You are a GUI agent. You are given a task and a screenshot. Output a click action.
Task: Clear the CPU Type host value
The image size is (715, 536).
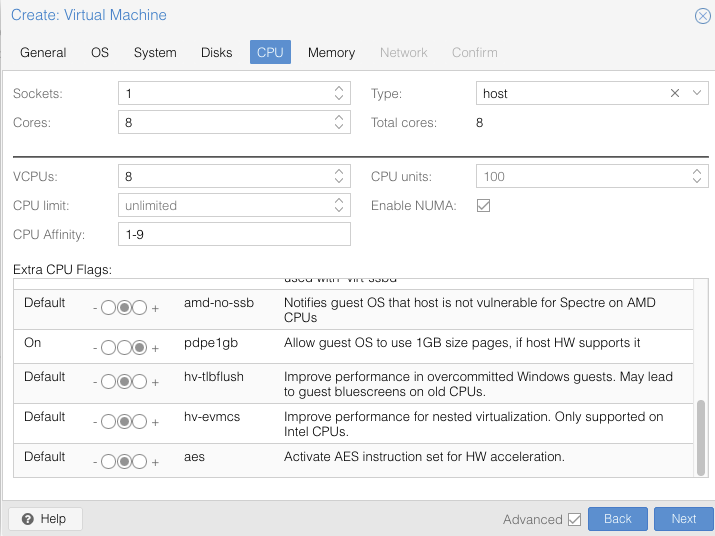click(675, 93)
